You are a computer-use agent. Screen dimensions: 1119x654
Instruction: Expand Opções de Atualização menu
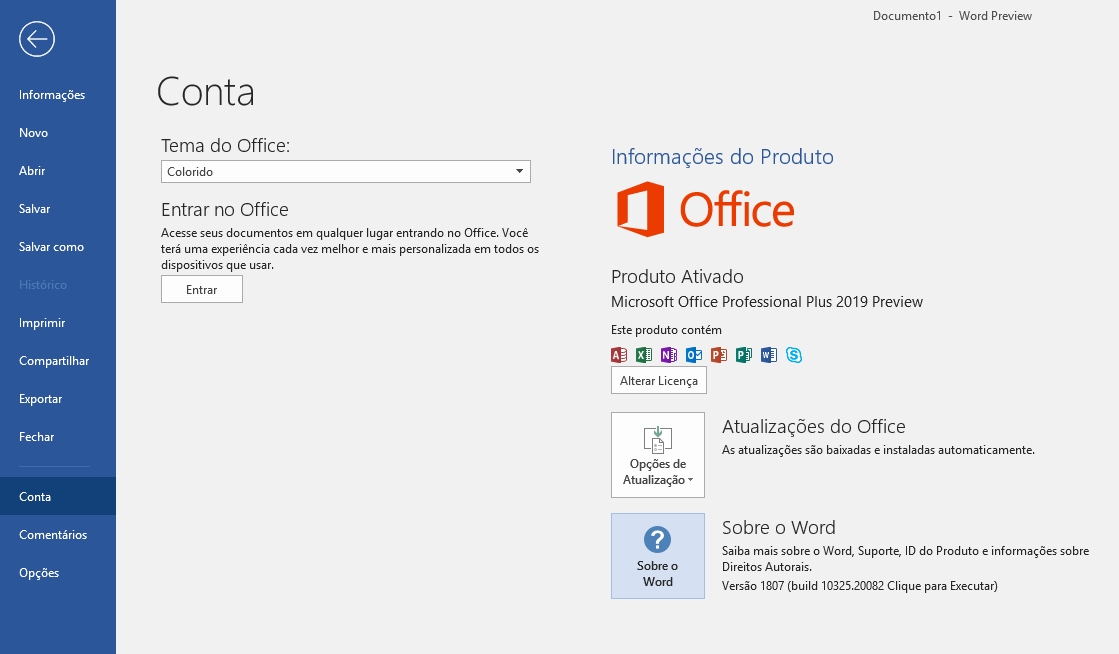(658, 455)
